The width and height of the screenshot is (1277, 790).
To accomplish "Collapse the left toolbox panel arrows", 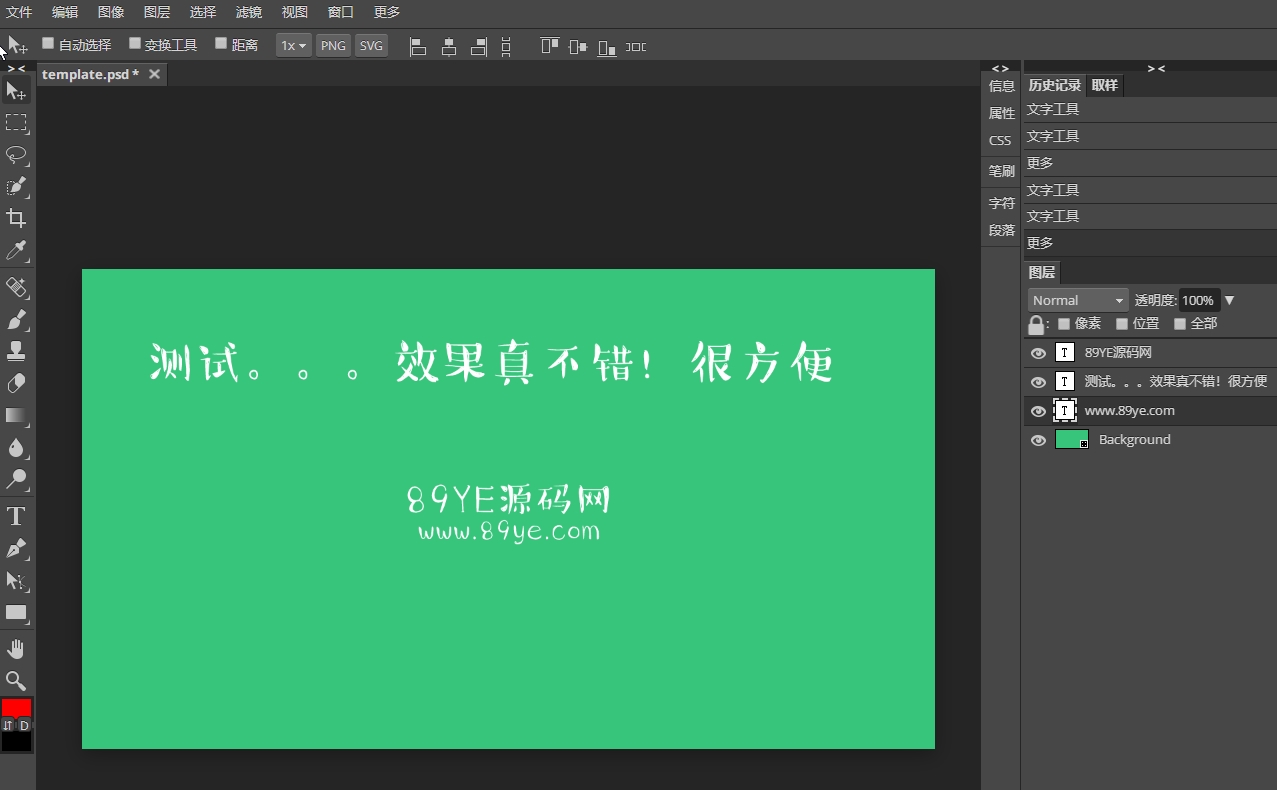I will click(17, 68).
